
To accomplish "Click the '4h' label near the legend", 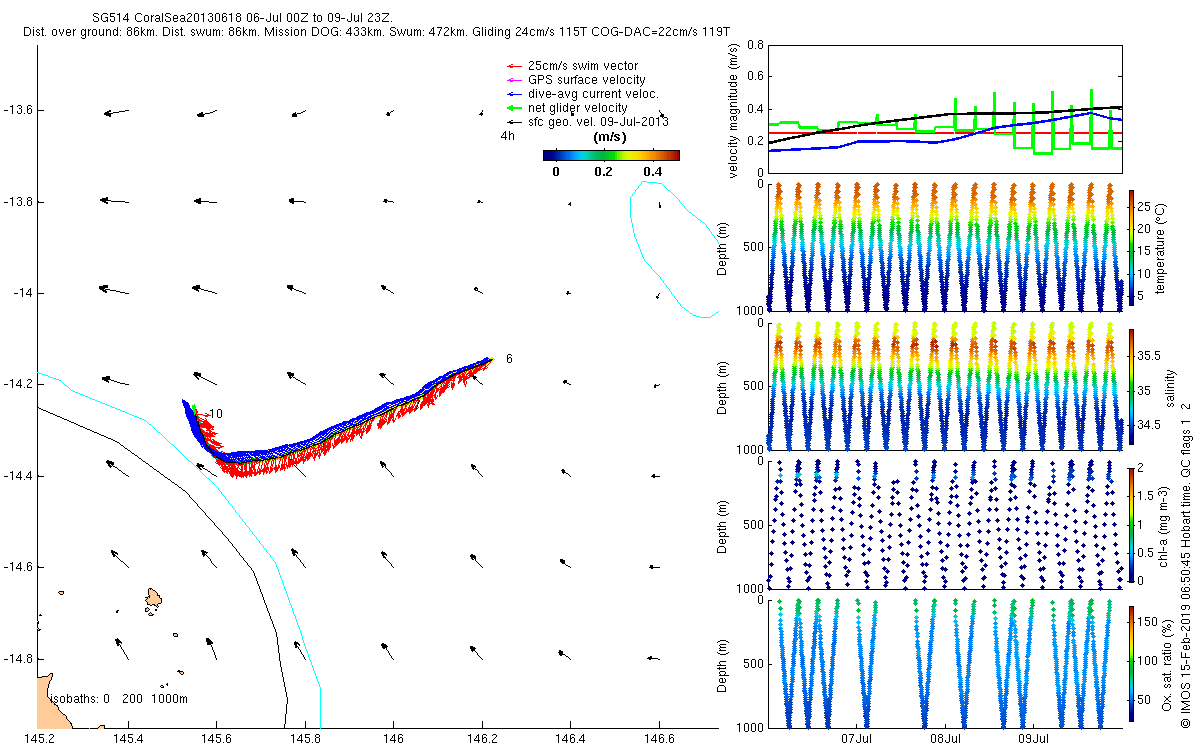I will click(x=507, y=135).
